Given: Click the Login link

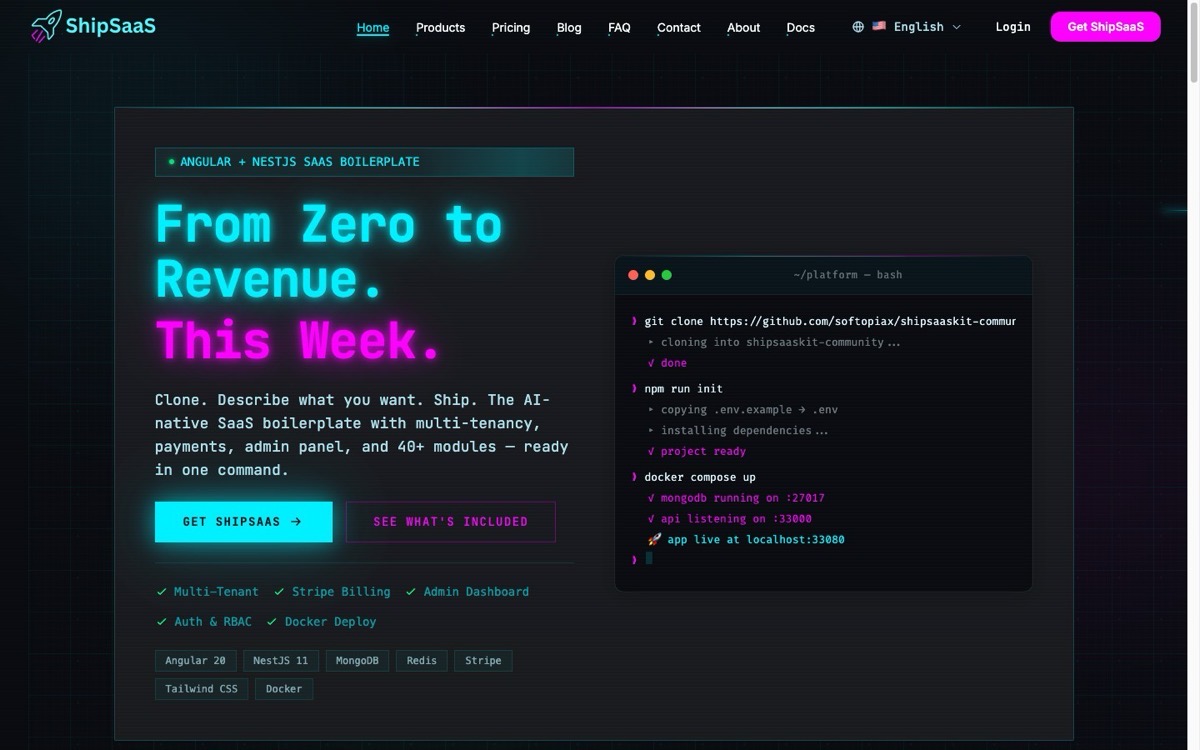Looking at the screenshot, I should tap(1013, 27).
